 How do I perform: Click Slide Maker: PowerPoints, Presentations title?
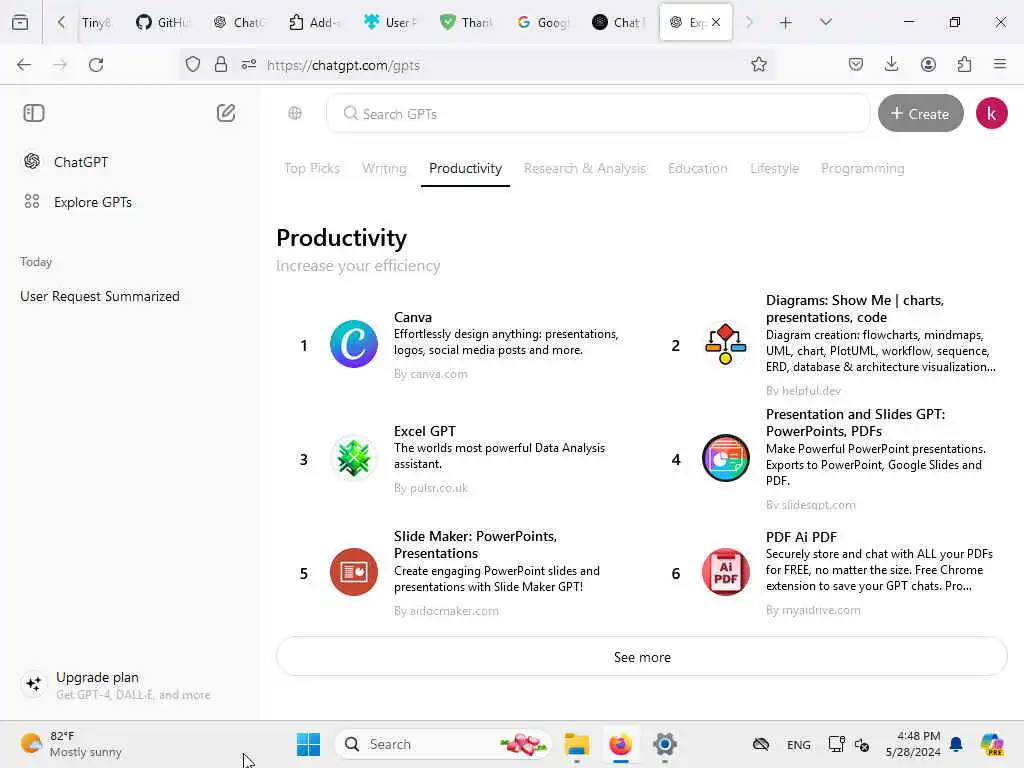pos(475,545)
